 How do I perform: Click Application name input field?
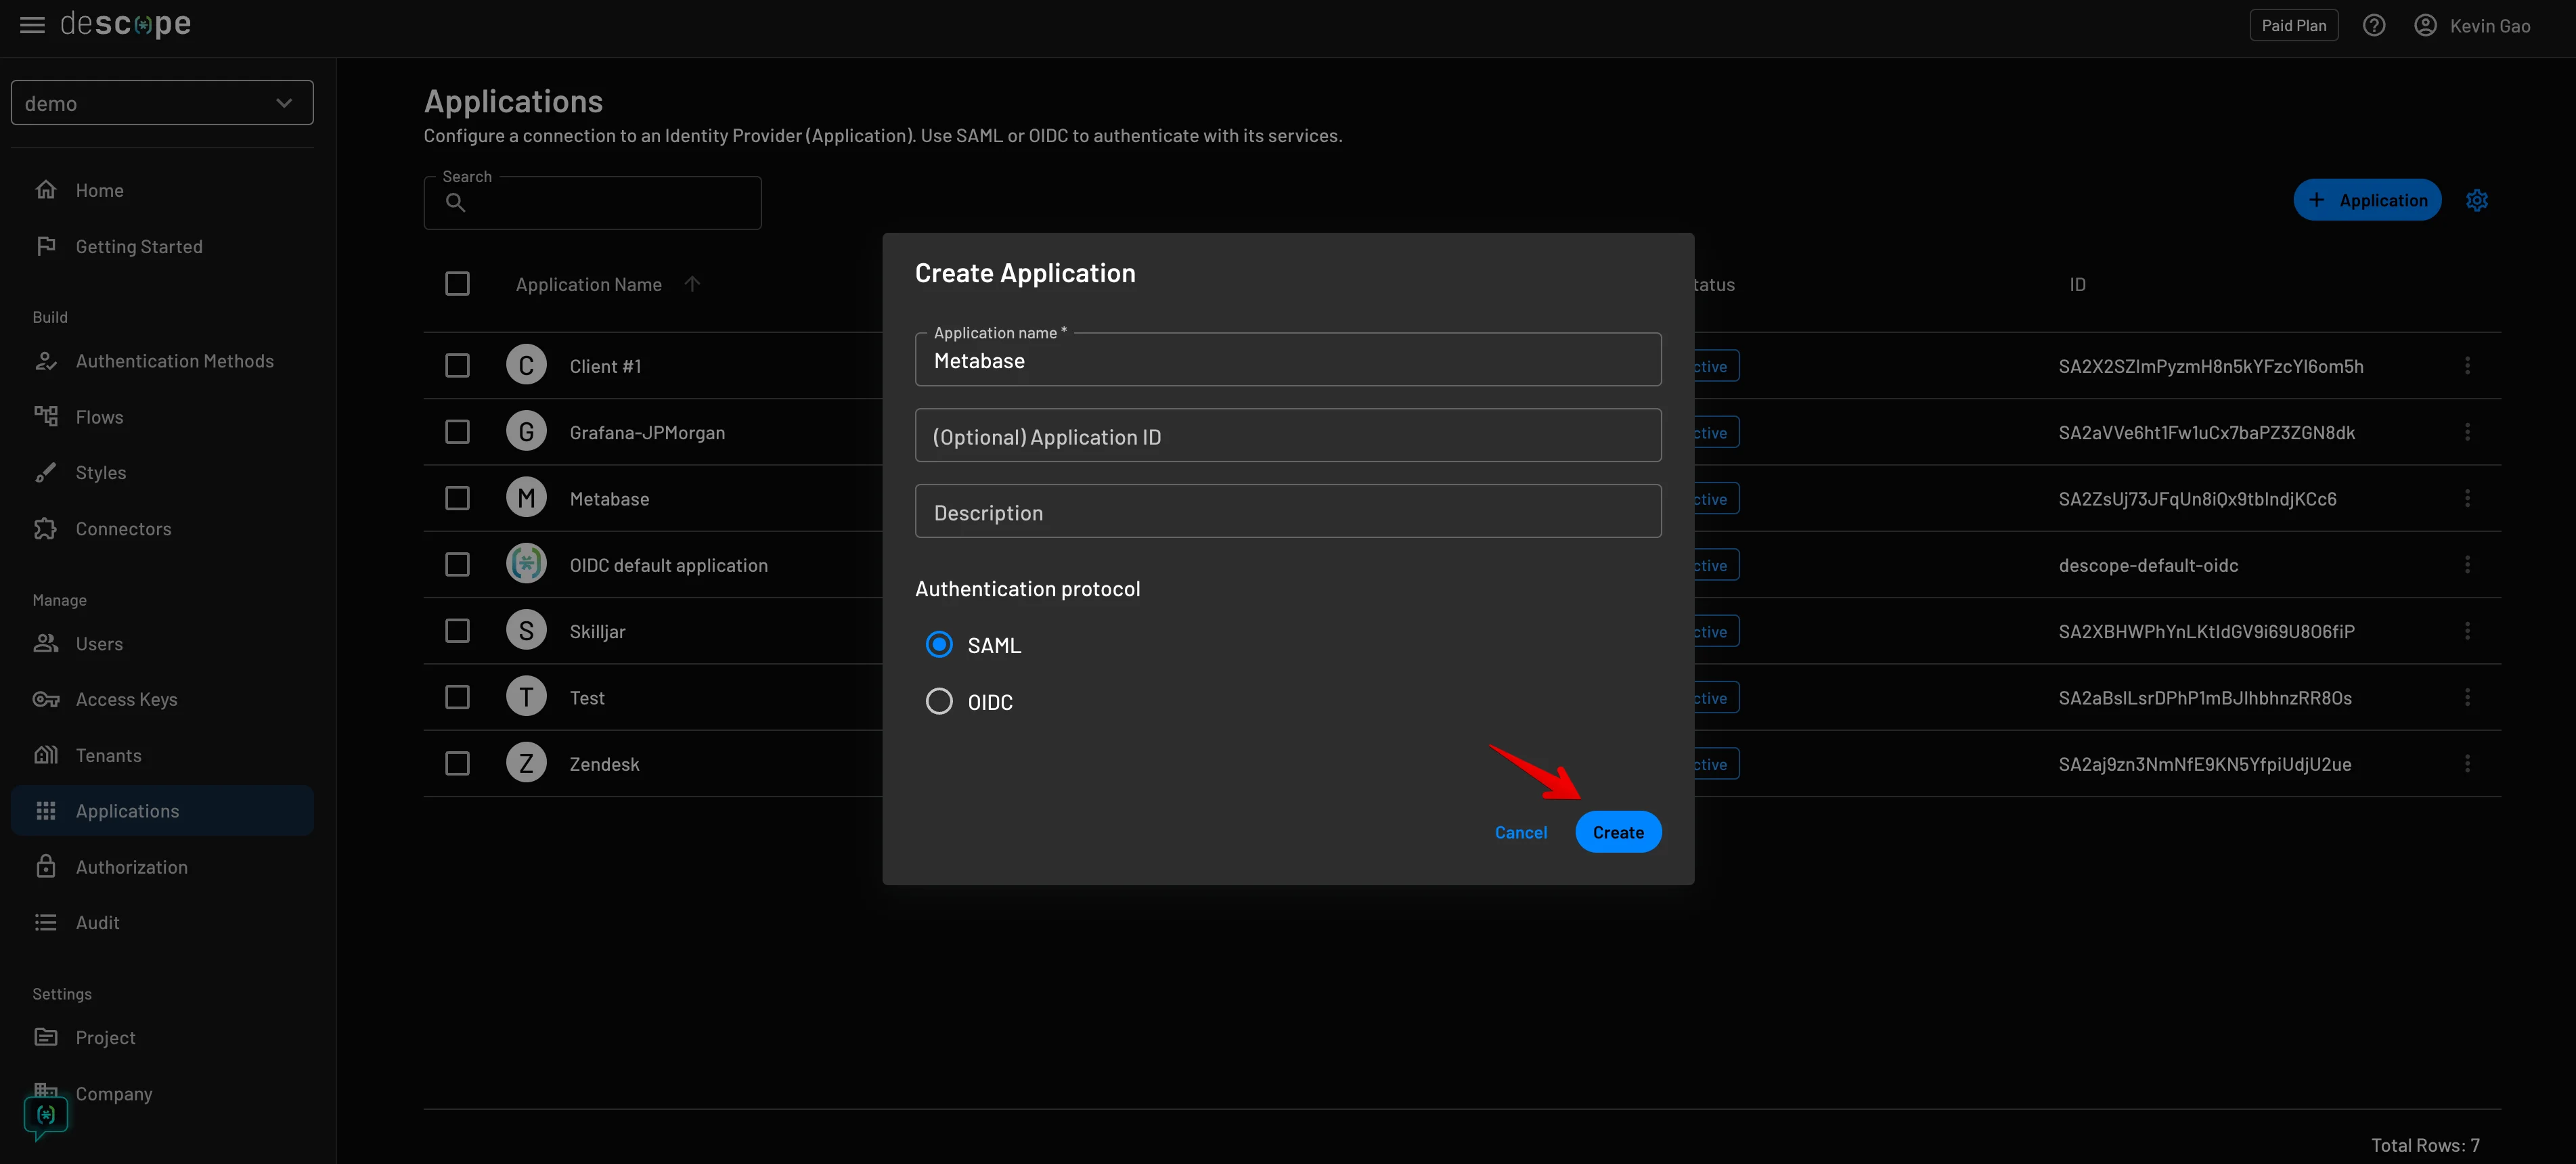(1288, 358)
